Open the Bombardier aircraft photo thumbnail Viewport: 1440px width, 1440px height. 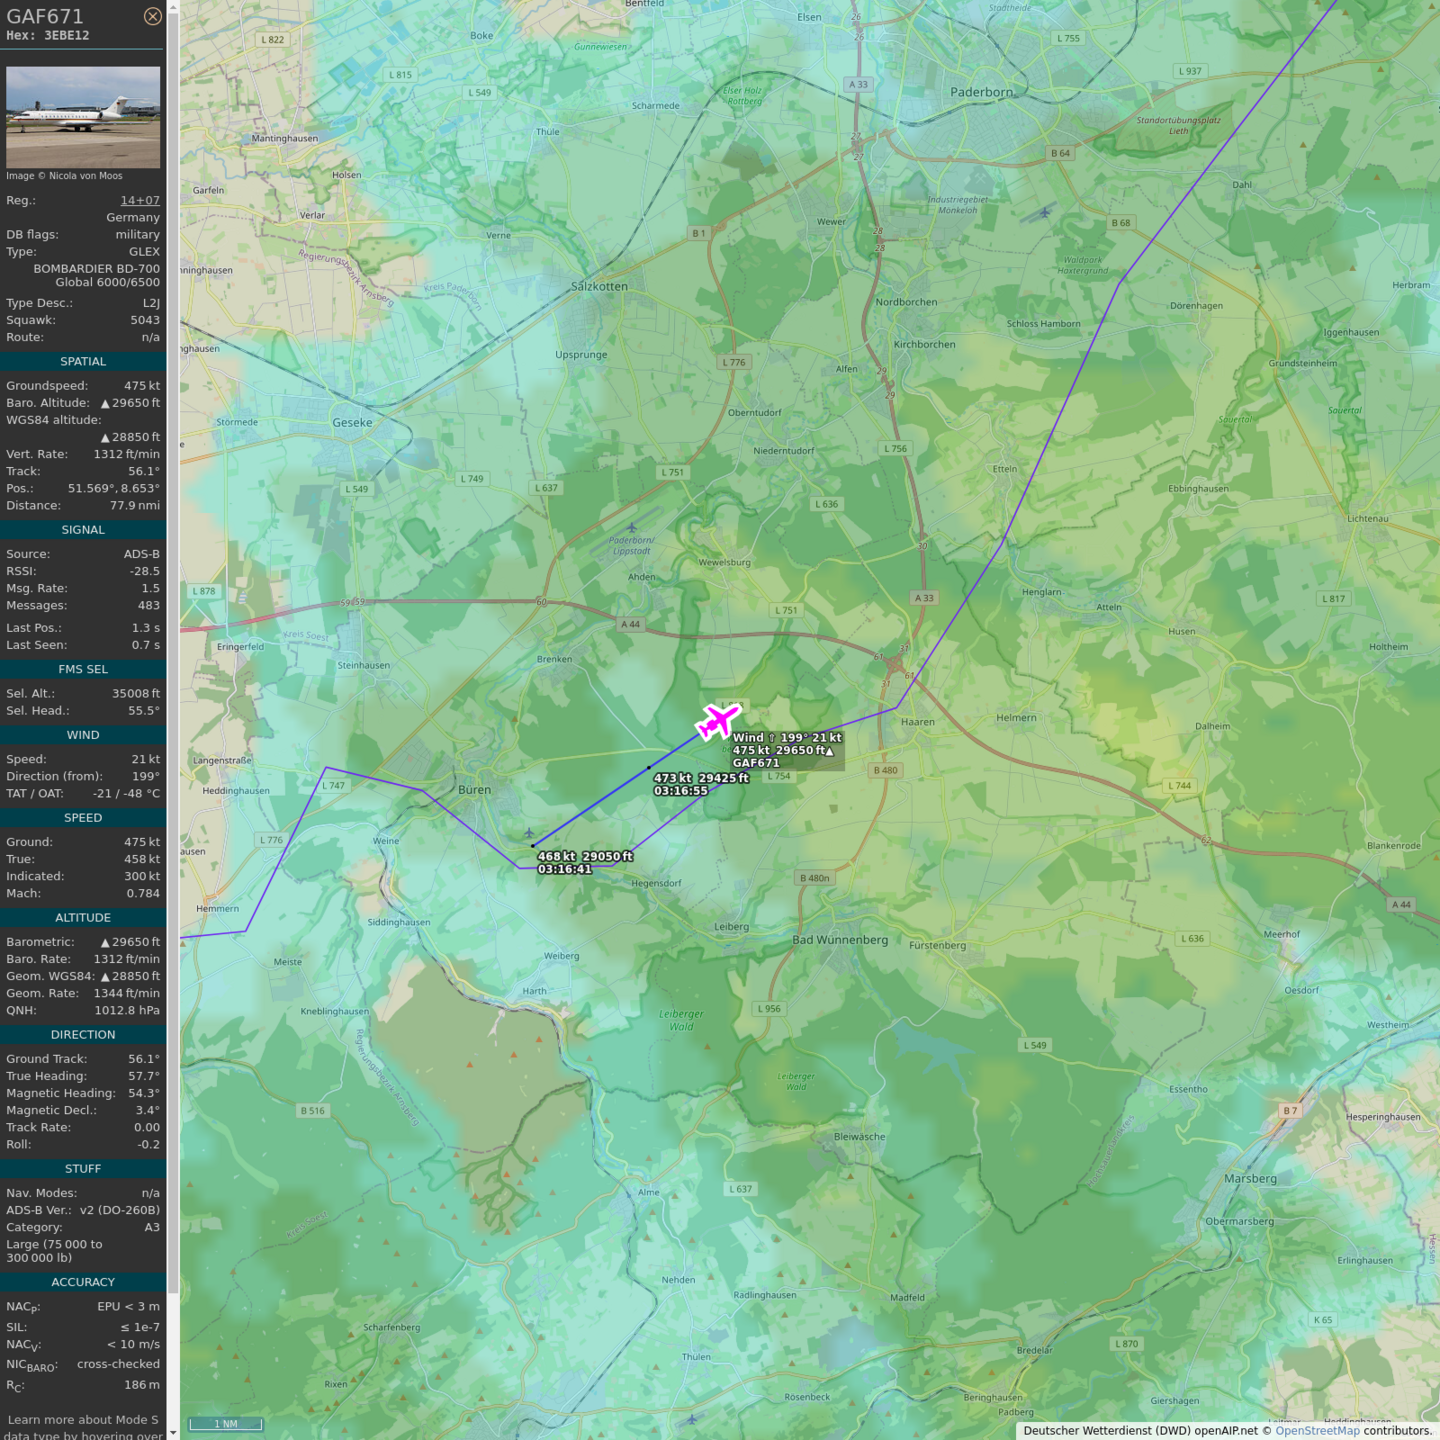coord(83,117)
